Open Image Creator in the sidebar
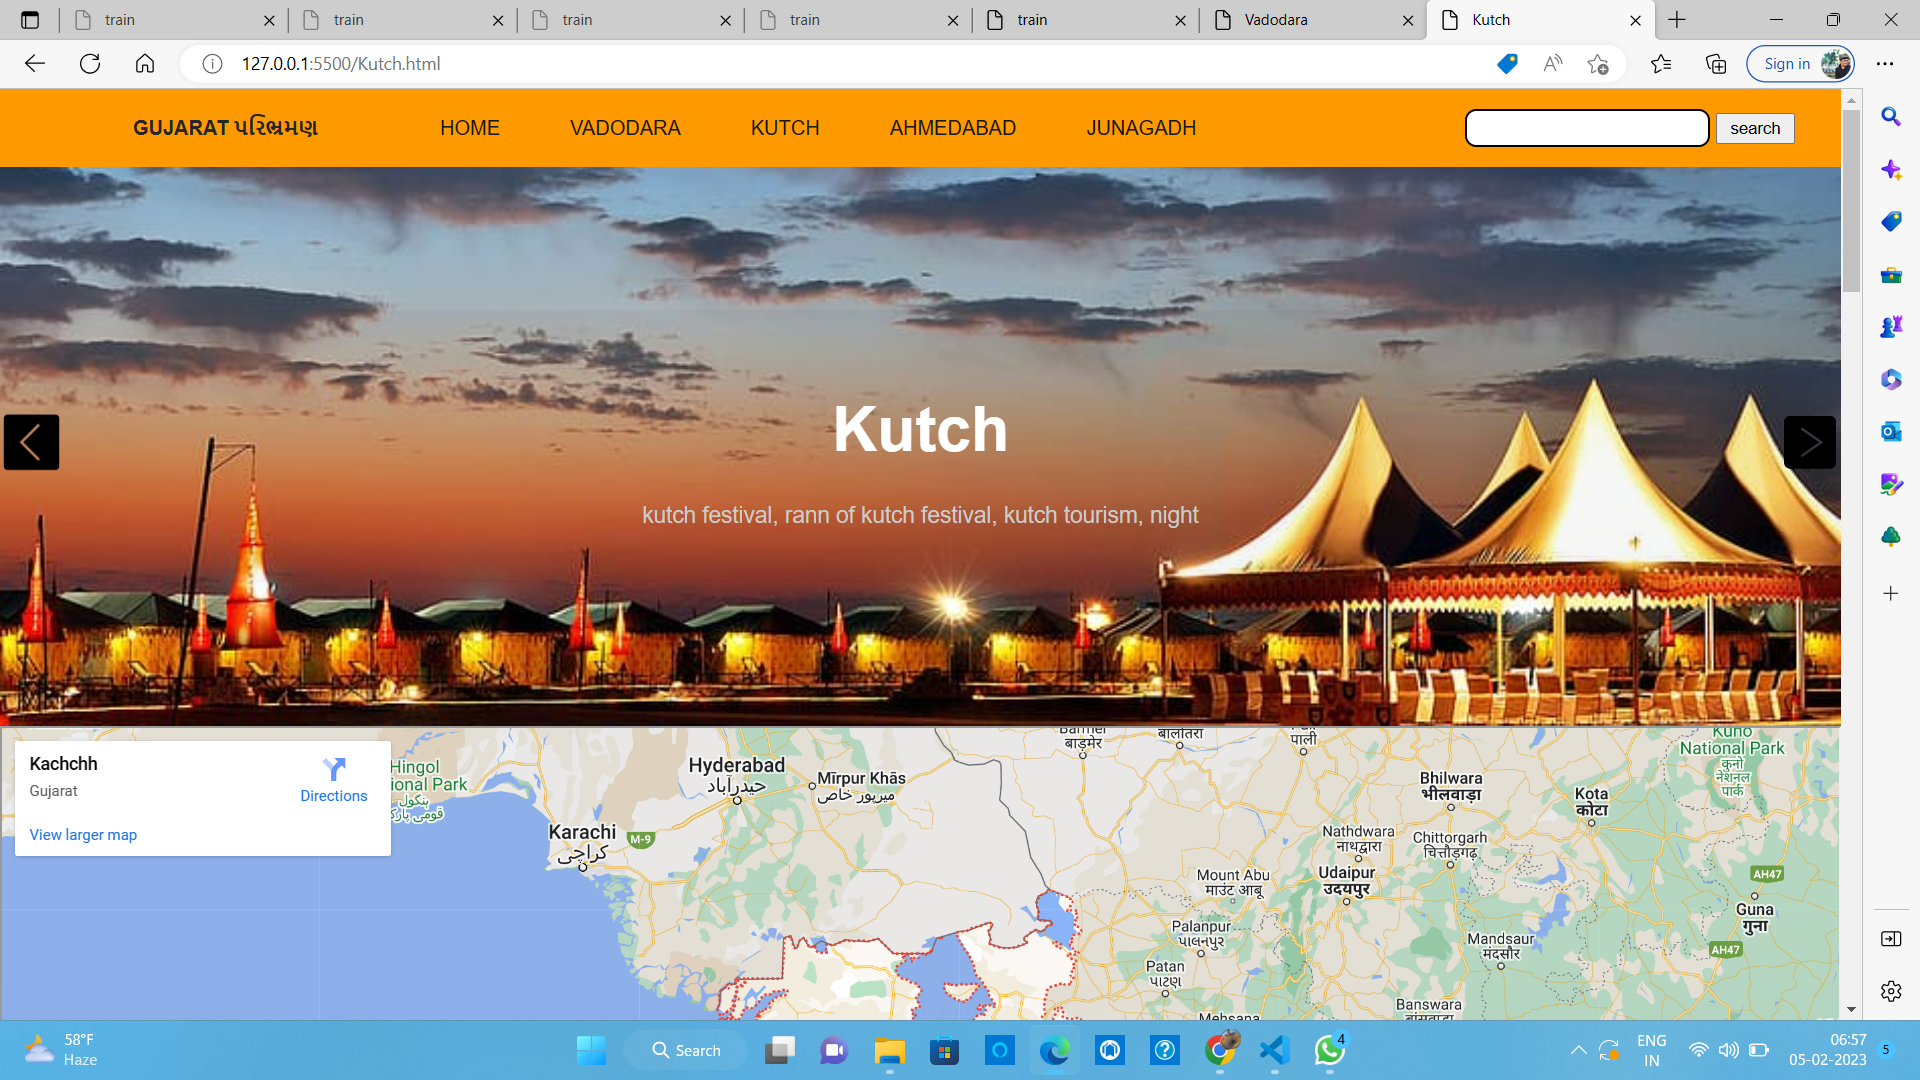Image resolution: width=1920 pixels, height=1080 pixels. [x=1891, y=484]
